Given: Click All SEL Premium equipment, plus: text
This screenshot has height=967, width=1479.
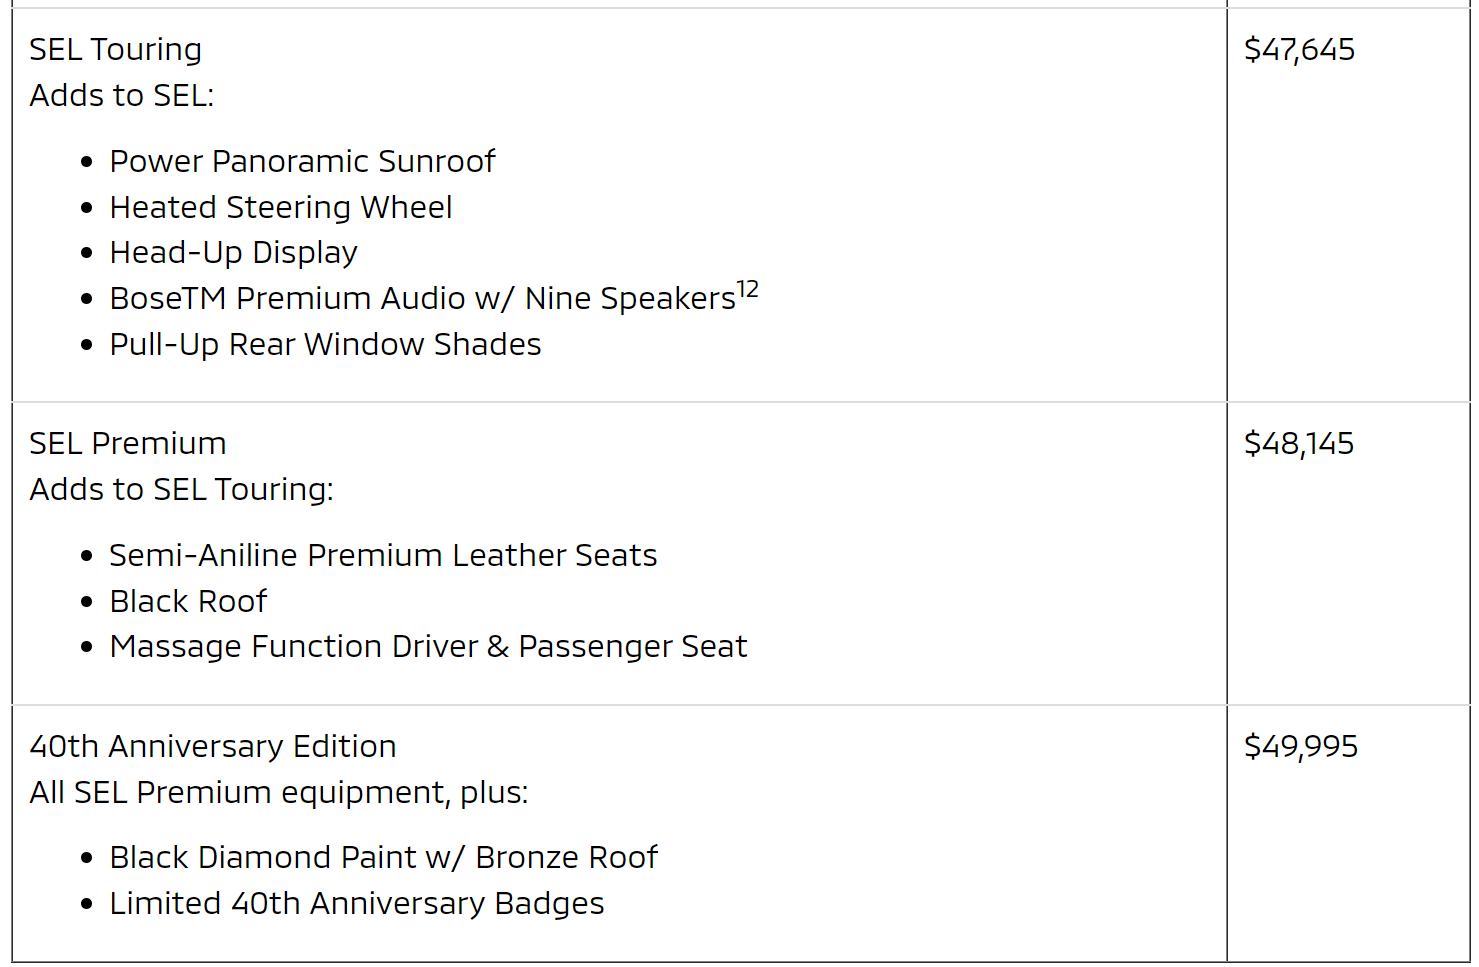Looking at the screenshot, I should coord(278,792).
